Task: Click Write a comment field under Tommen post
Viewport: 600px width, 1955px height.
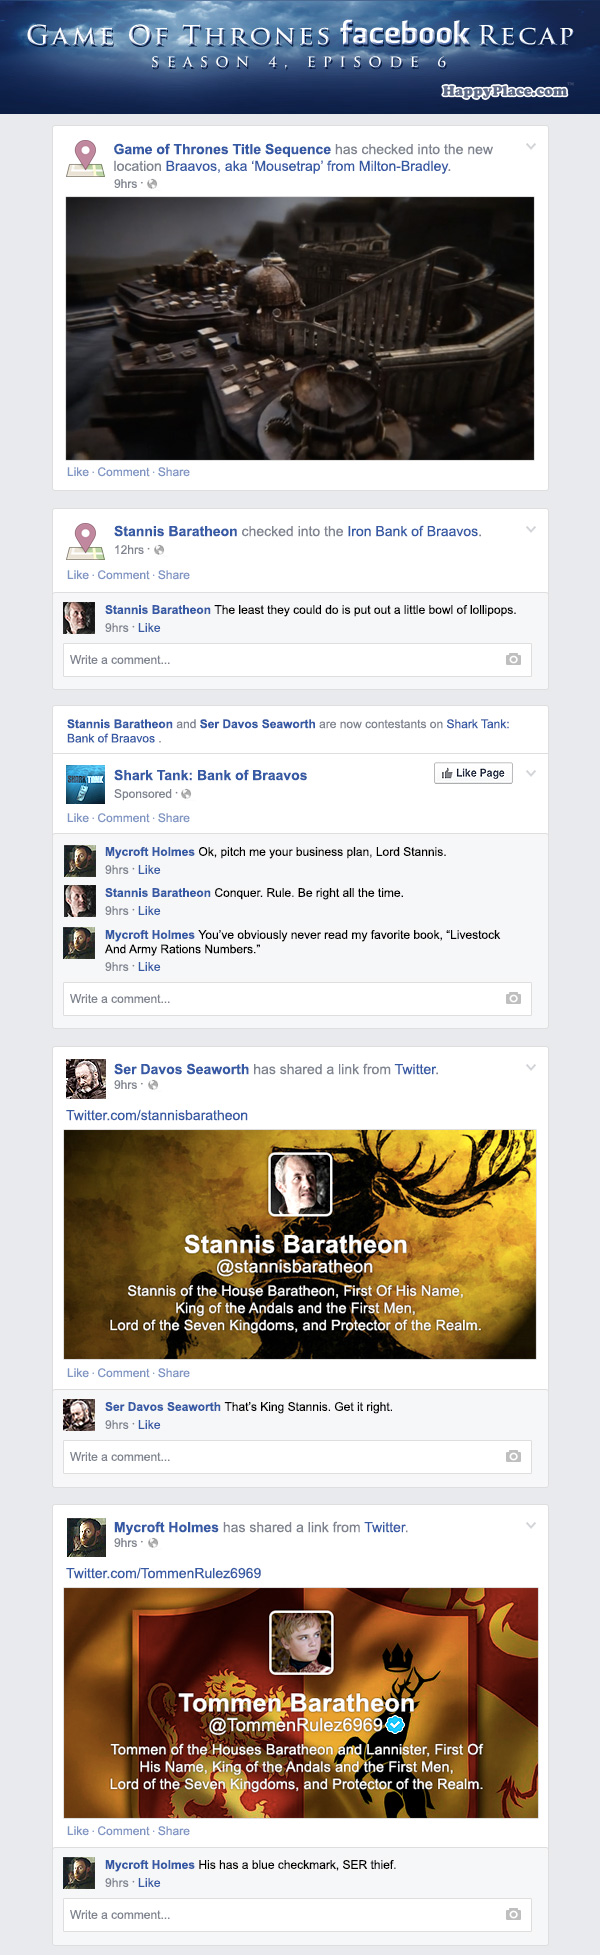Action: pos(297,1915)
